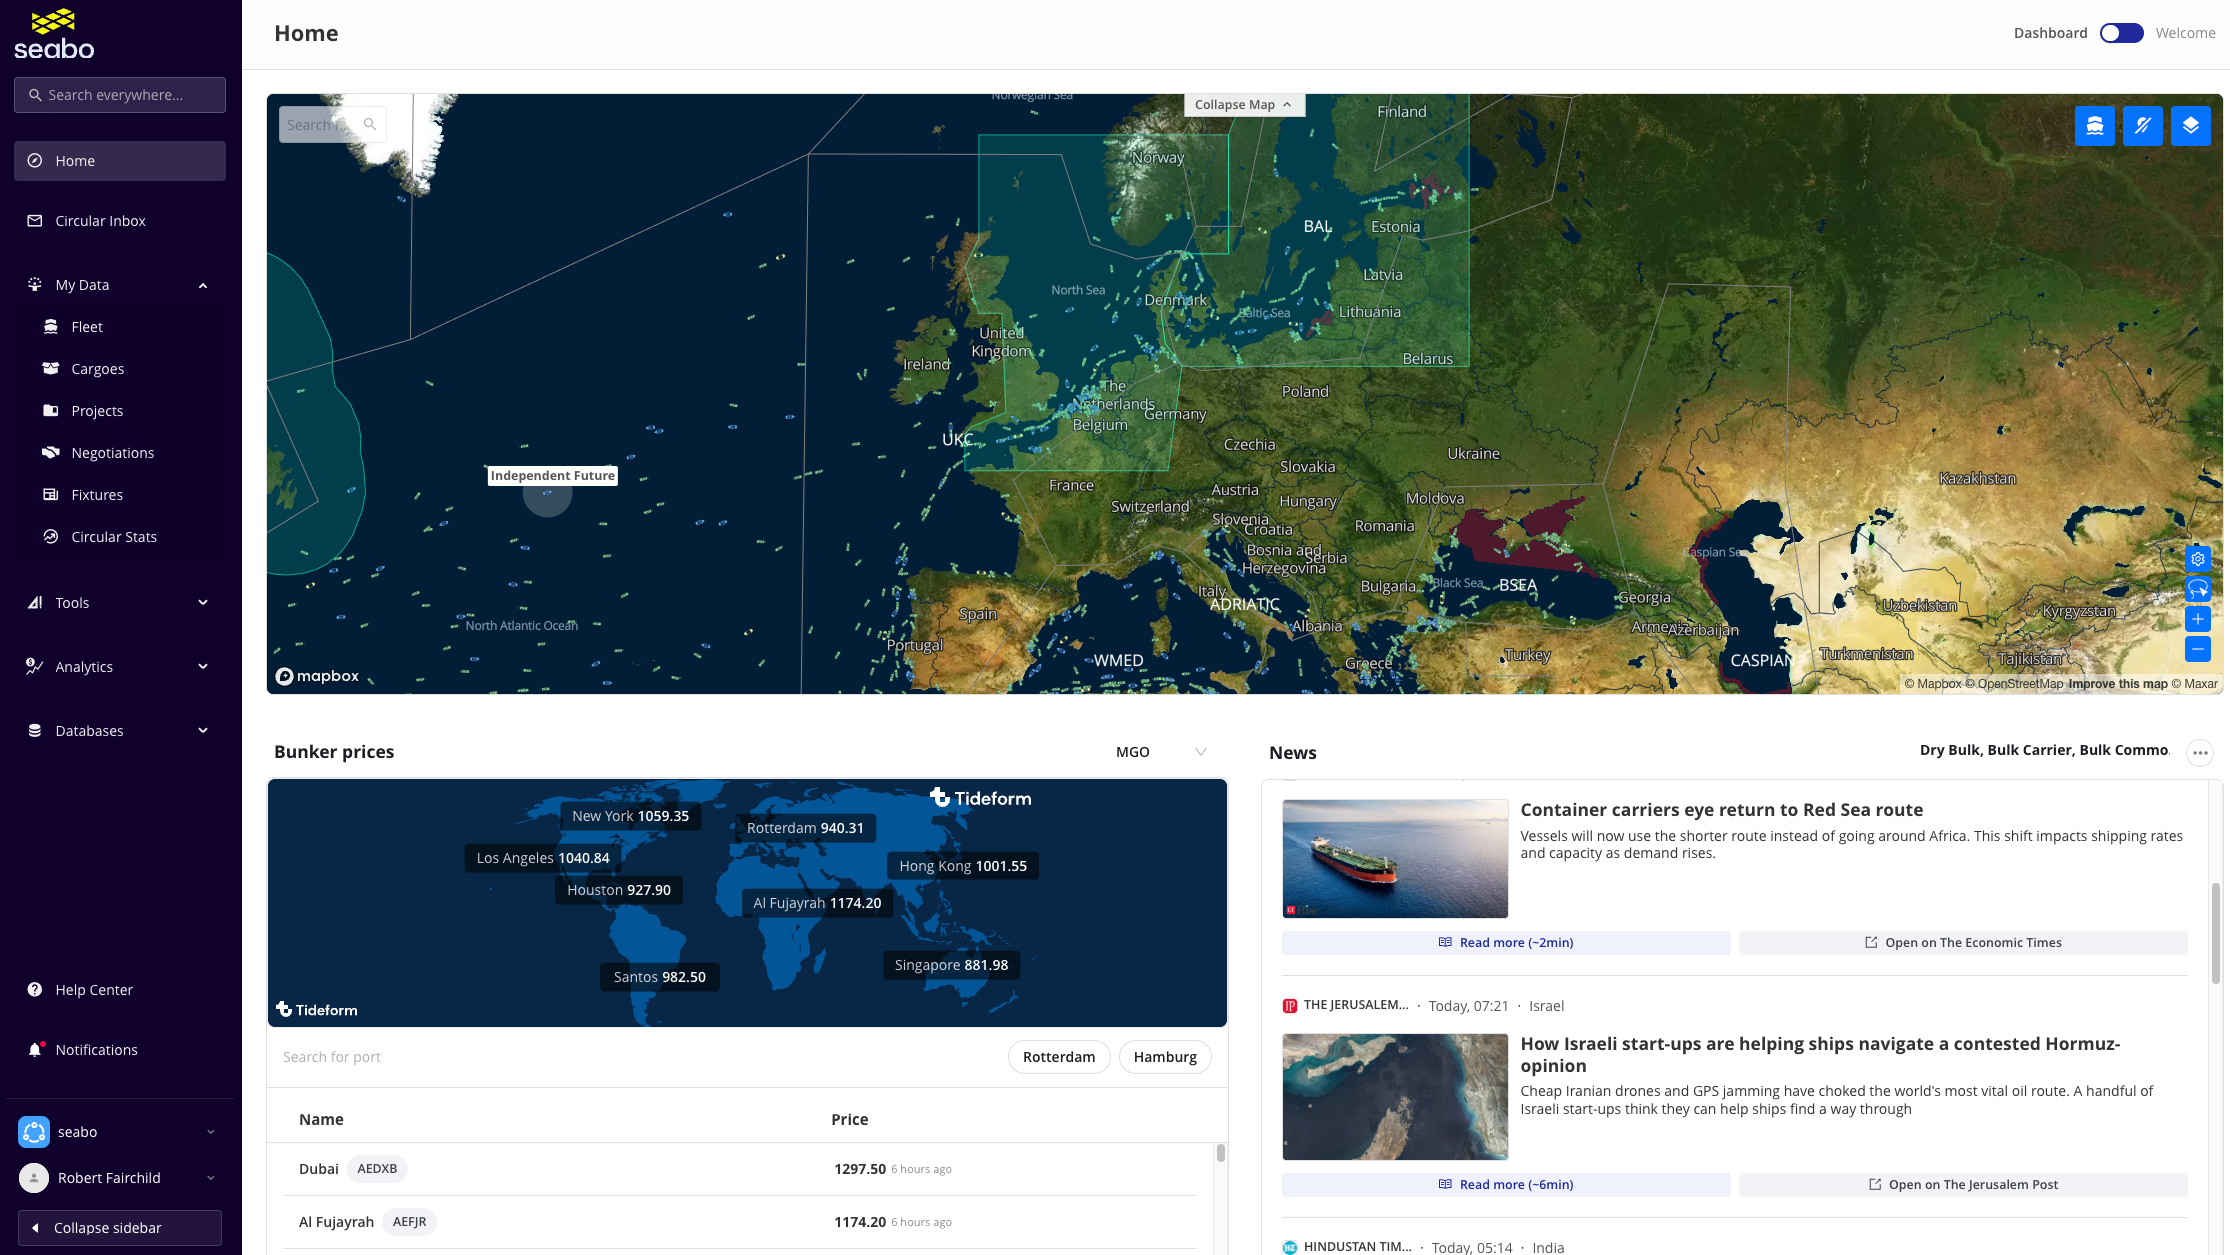This screenshot has width=2230, height=1255.
Task: Click the news panel scrollbar
Action: click(x=2216, y=932)
